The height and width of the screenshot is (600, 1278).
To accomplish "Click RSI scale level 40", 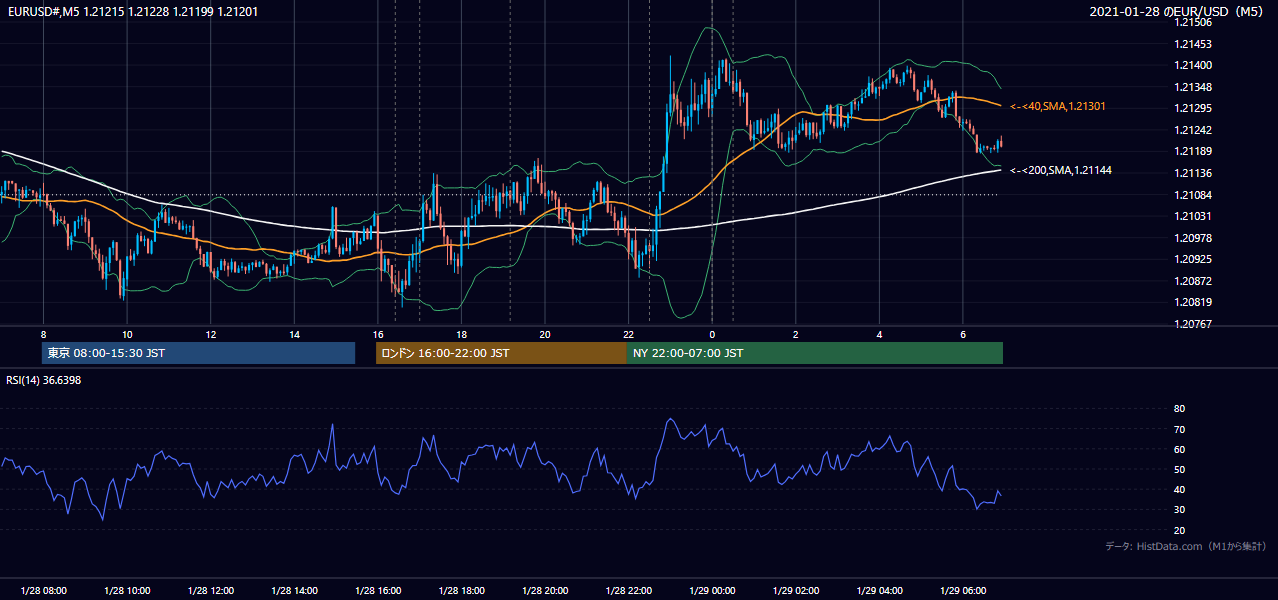I will pos(1179,489).
